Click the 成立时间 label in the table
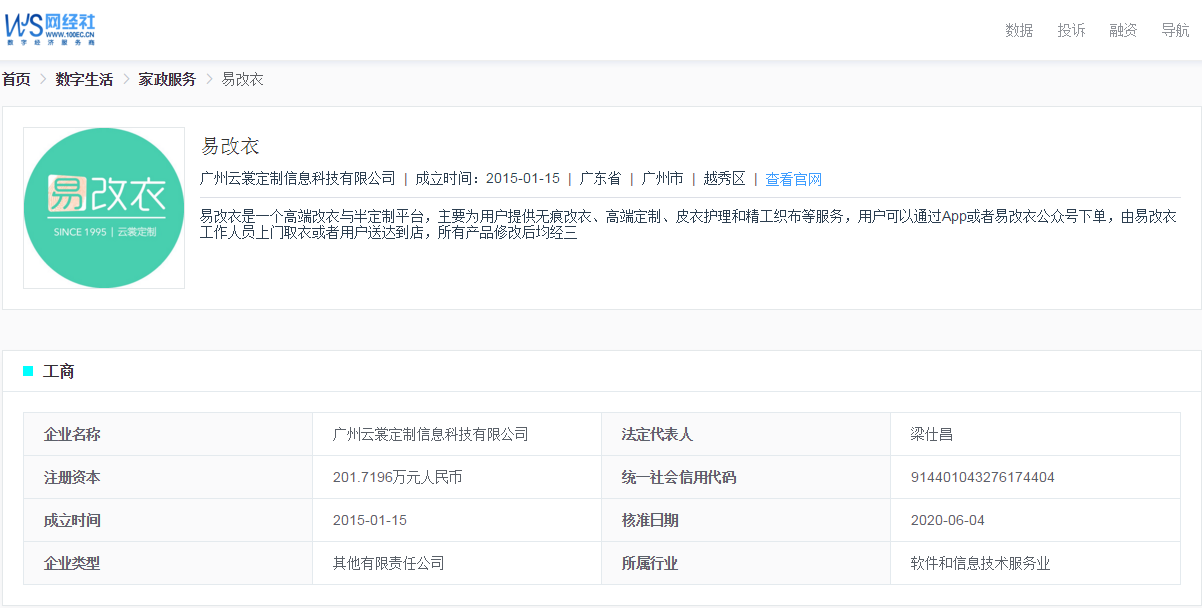 [x=72, y=520]
